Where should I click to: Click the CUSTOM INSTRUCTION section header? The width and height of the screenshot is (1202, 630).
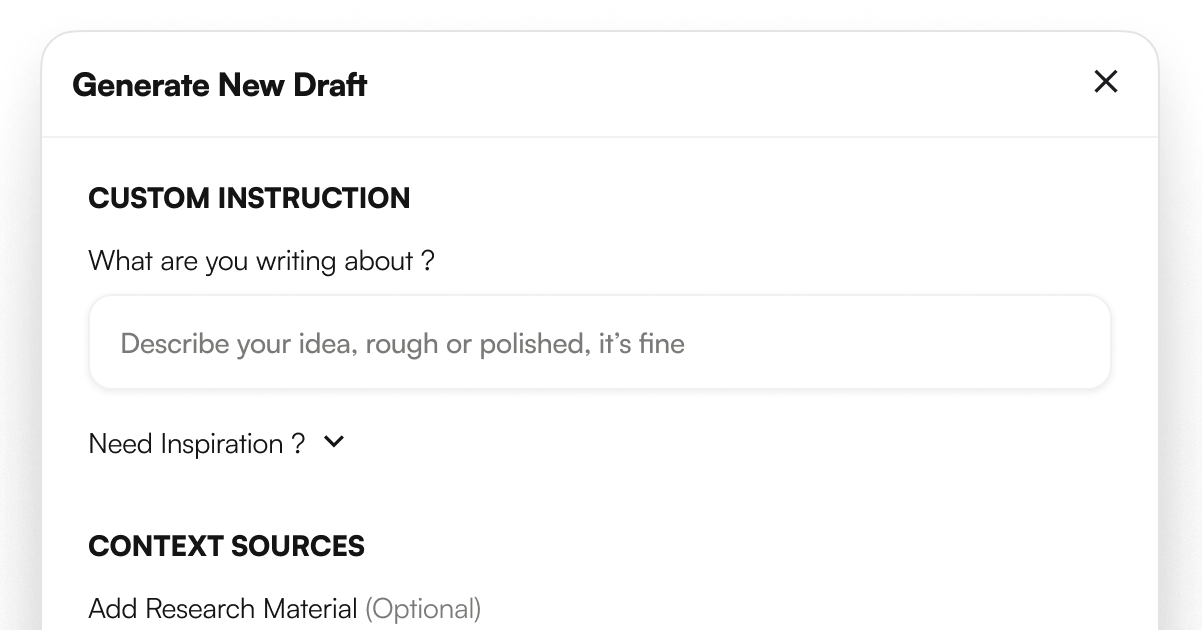(x=249, y=198)
